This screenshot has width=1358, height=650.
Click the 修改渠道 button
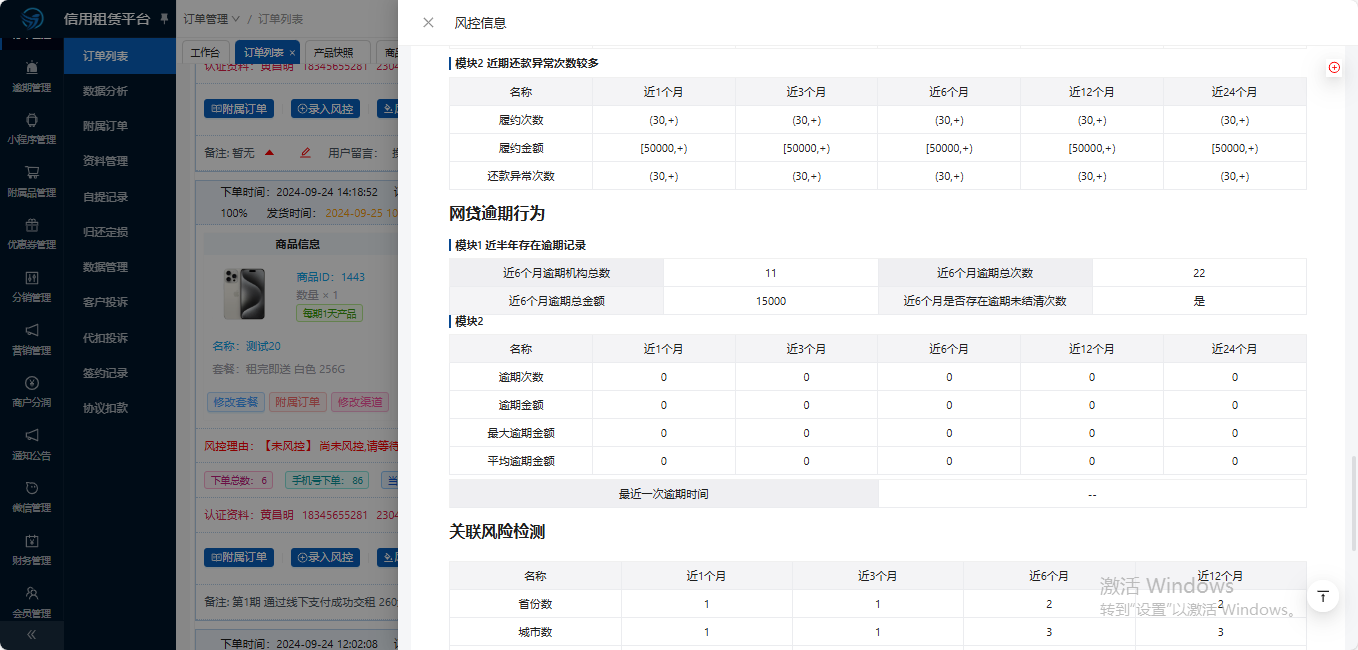[360, 402]
